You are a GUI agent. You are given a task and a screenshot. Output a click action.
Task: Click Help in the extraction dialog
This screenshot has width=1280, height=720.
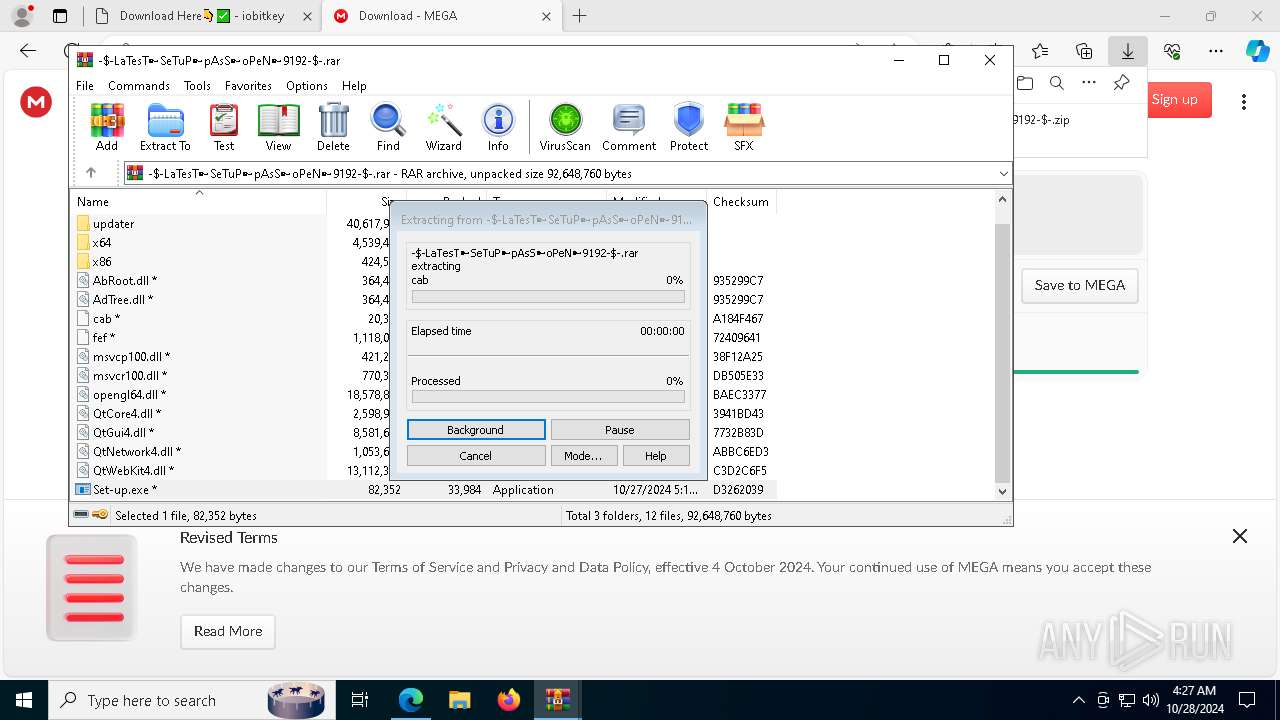coord(656,456)
